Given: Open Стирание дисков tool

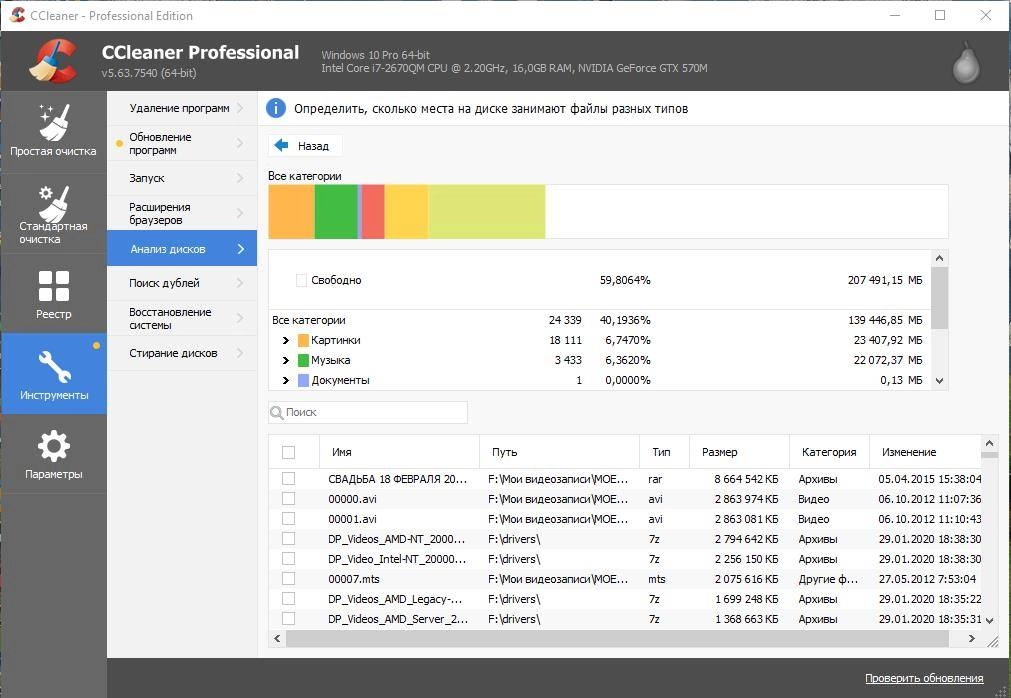Looking at the screenshot, I should pyautogui.click(x=182, y=353).
